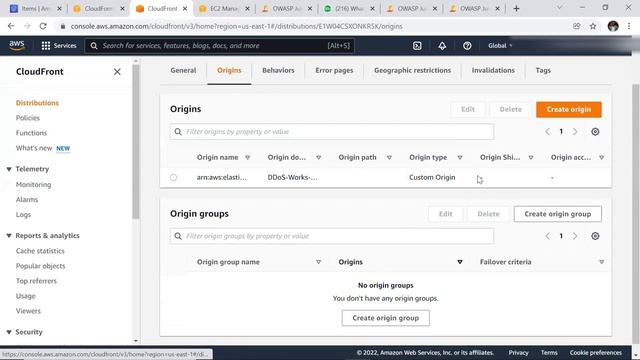Go back in browser history
640x360 pixels.
click(11, 26)
